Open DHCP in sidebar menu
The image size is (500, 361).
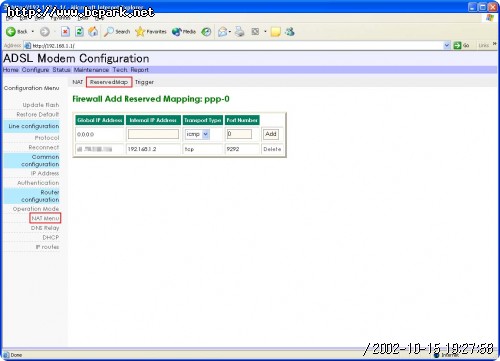click(x=51, y=237)
